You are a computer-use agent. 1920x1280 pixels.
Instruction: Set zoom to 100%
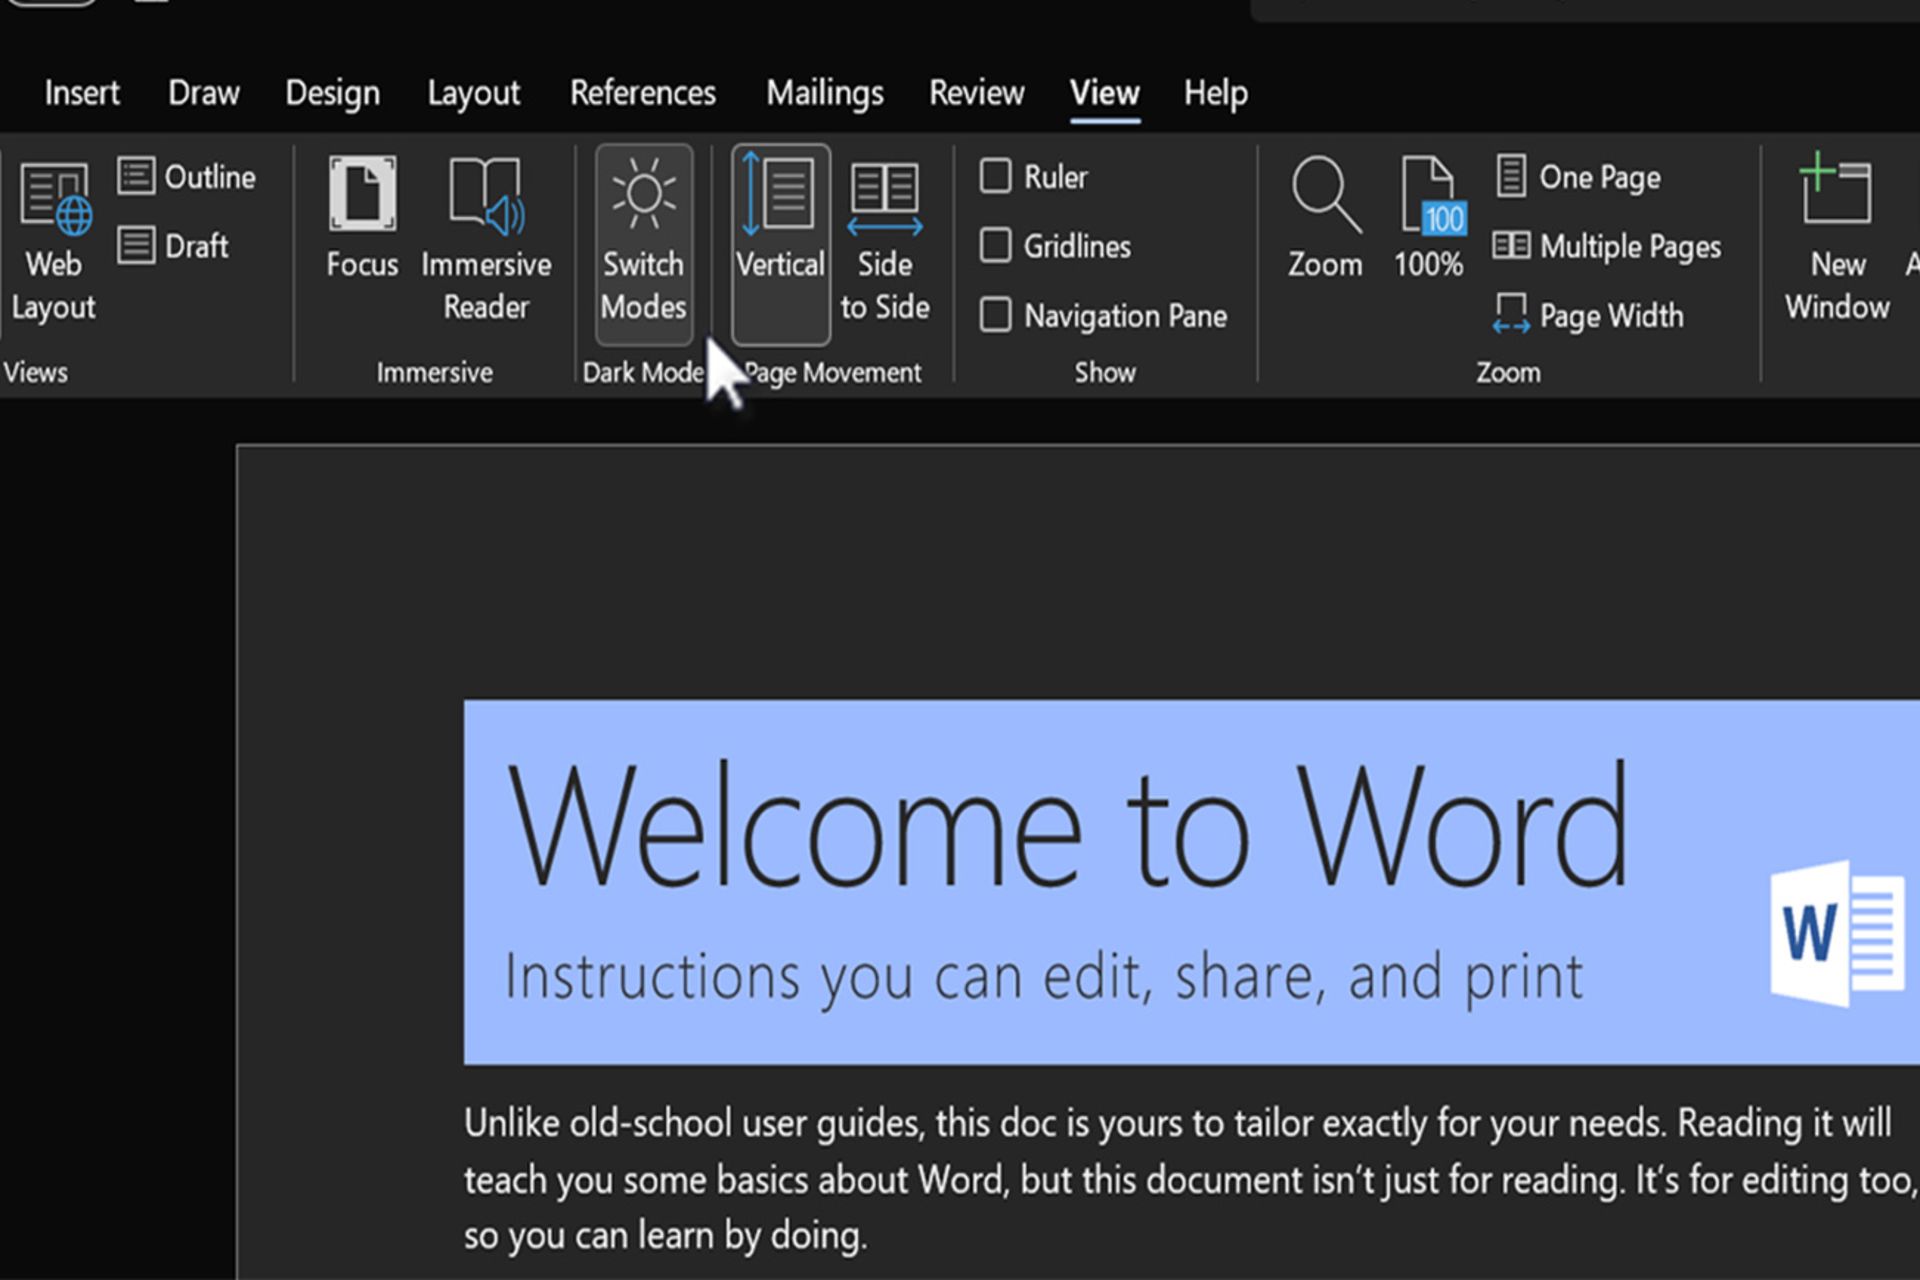[x=1429, y=218]
